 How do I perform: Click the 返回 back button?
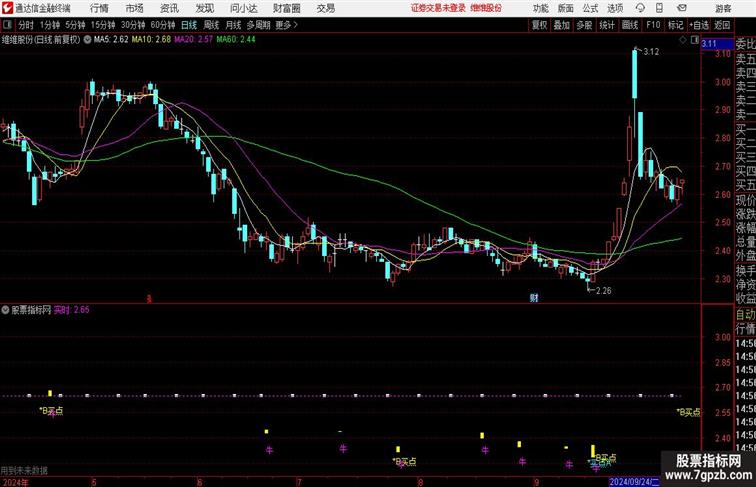pos(722,25)
